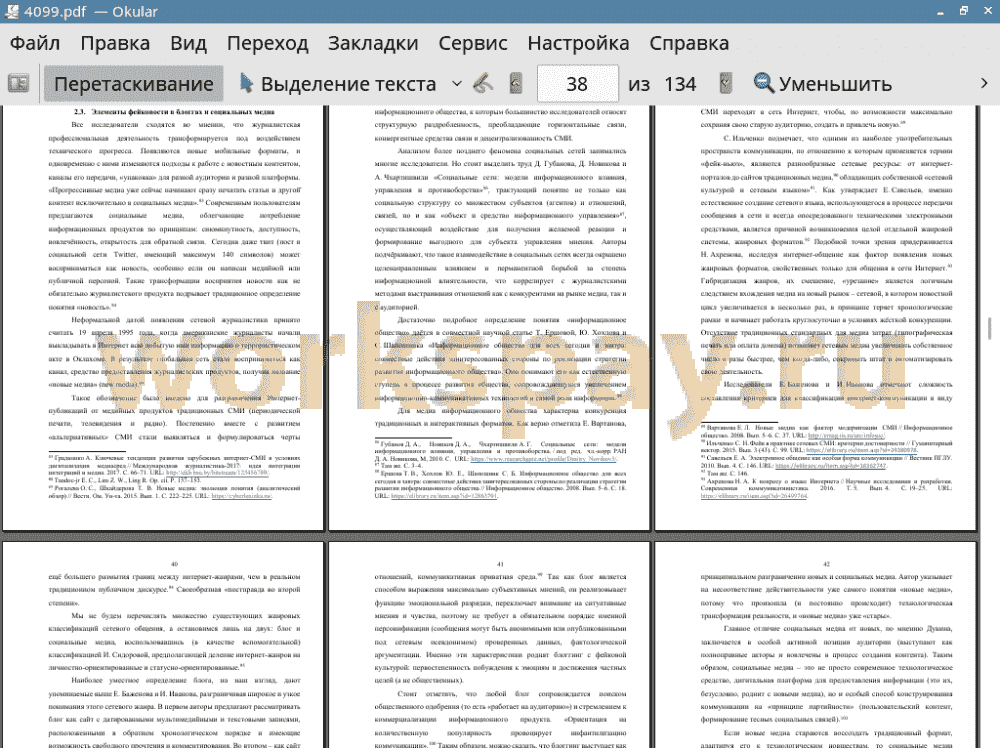Click the vertical scrollbar handle of the document
The height and width of the screenshot is (748, 1000).
click(989, 328)
